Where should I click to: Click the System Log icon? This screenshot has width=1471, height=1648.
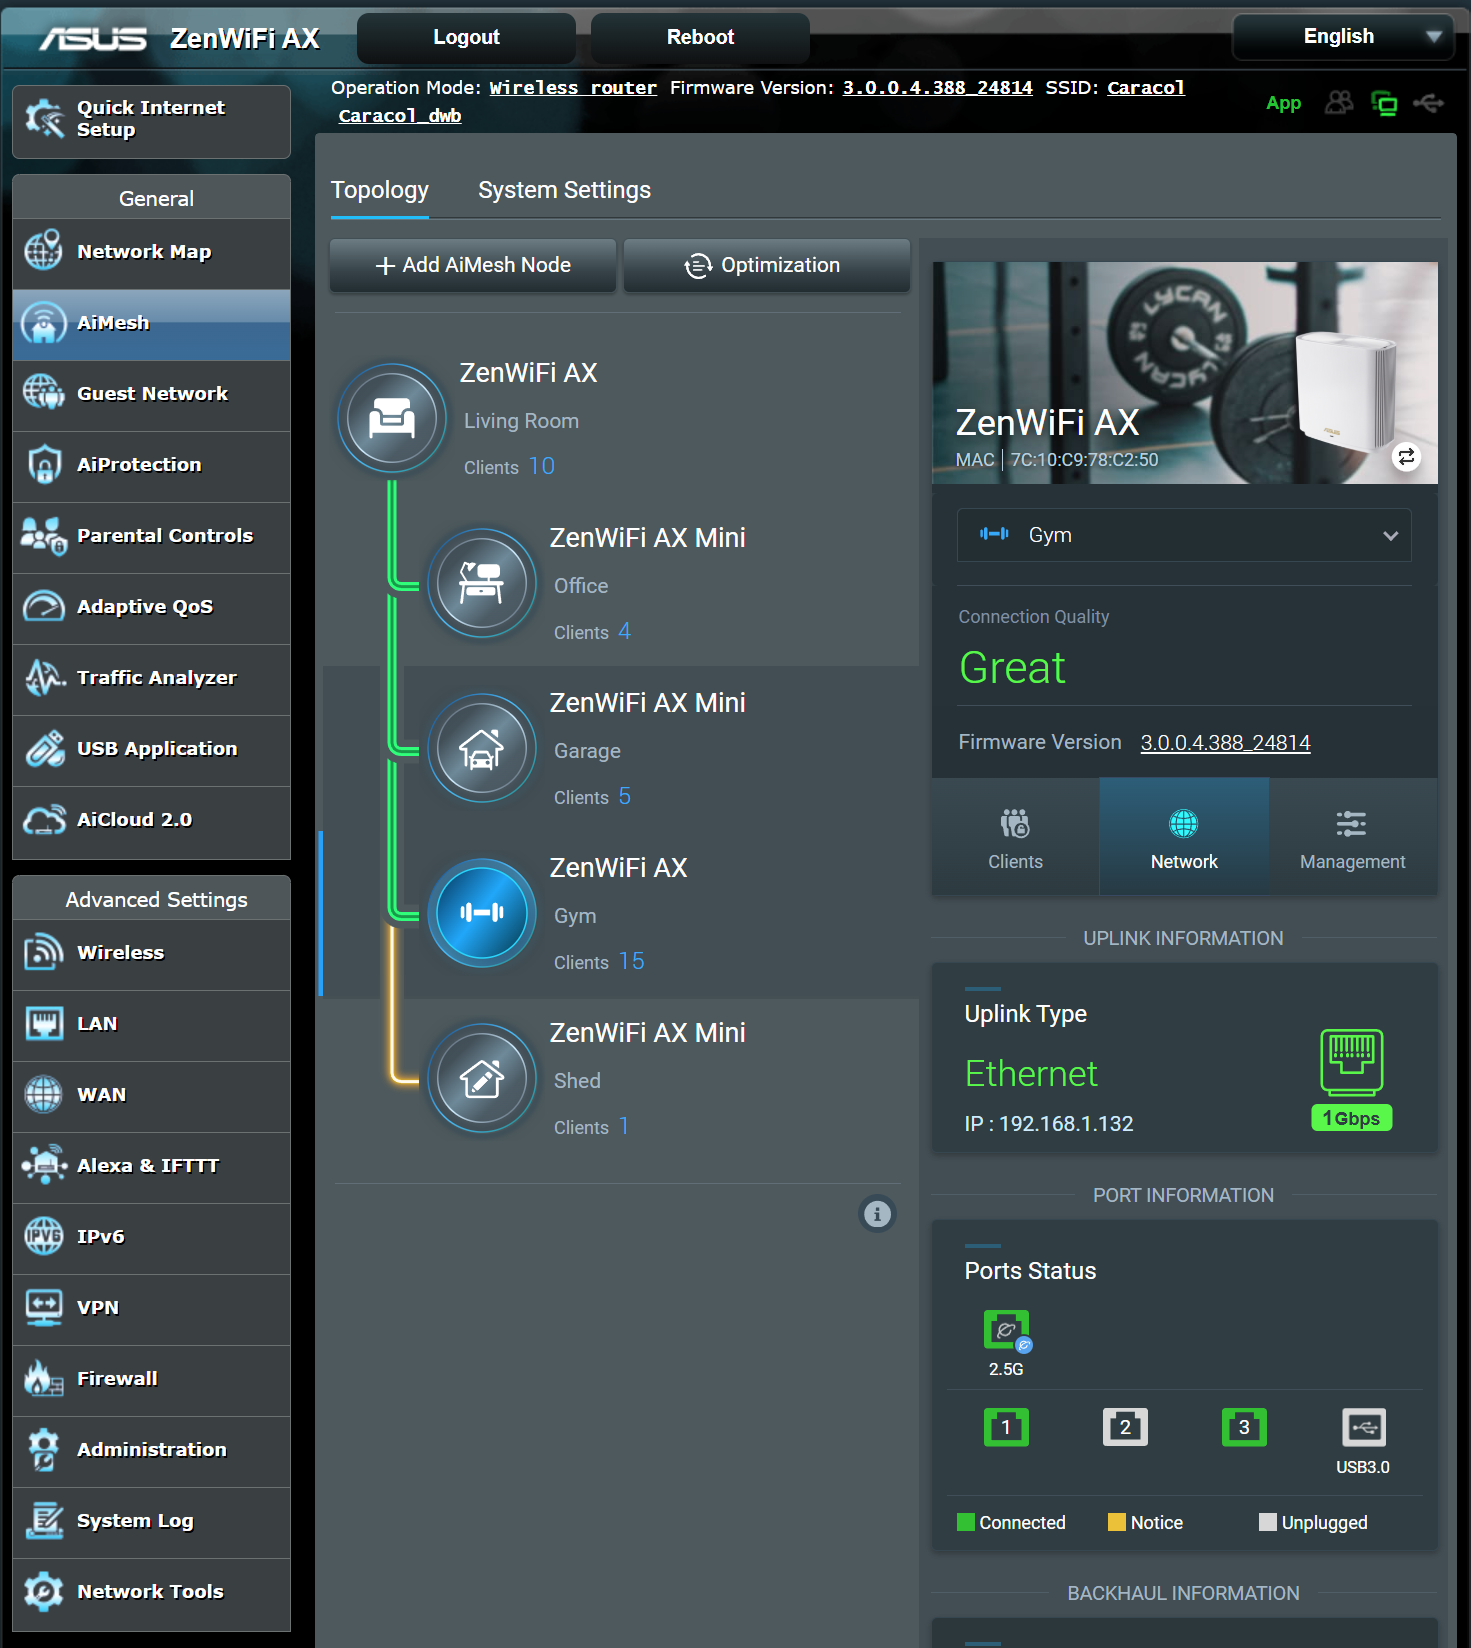44,1520
